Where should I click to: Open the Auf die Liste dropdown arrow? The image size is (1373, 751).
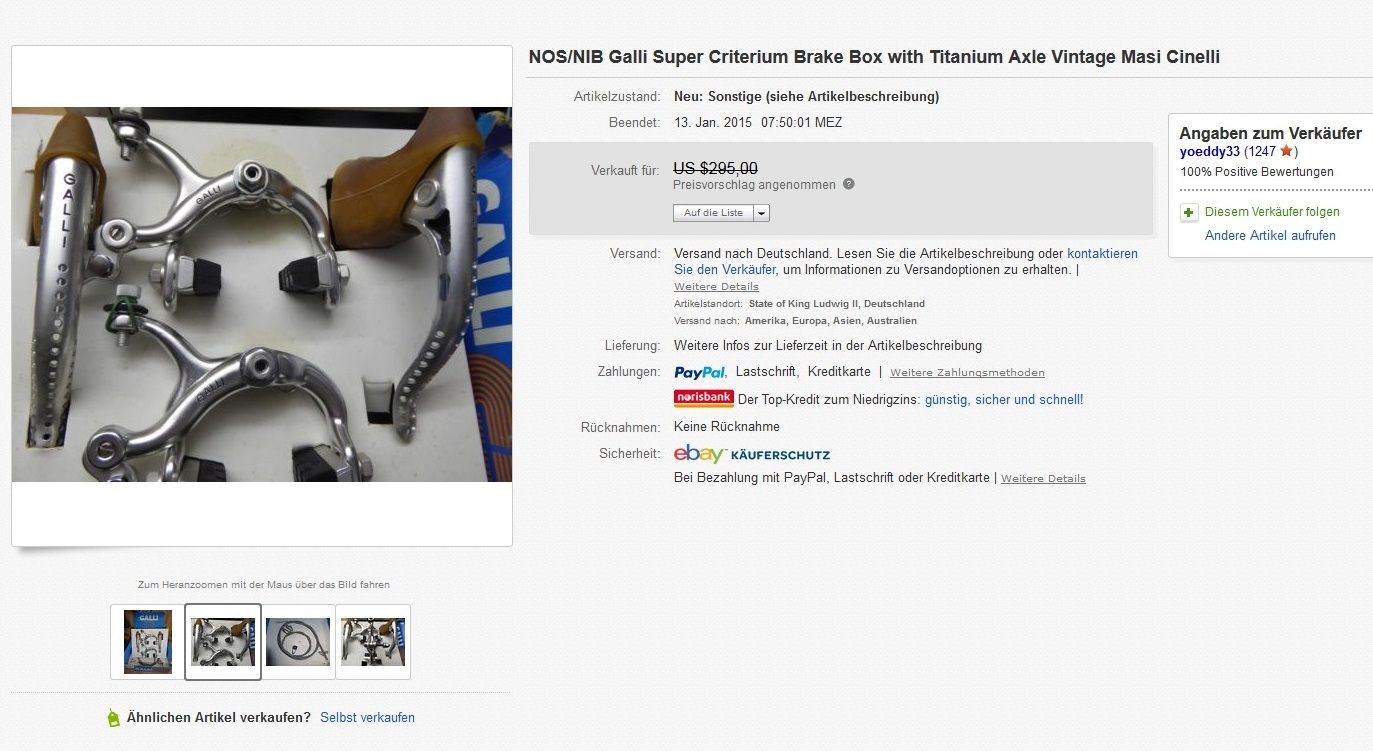point(761,213)
